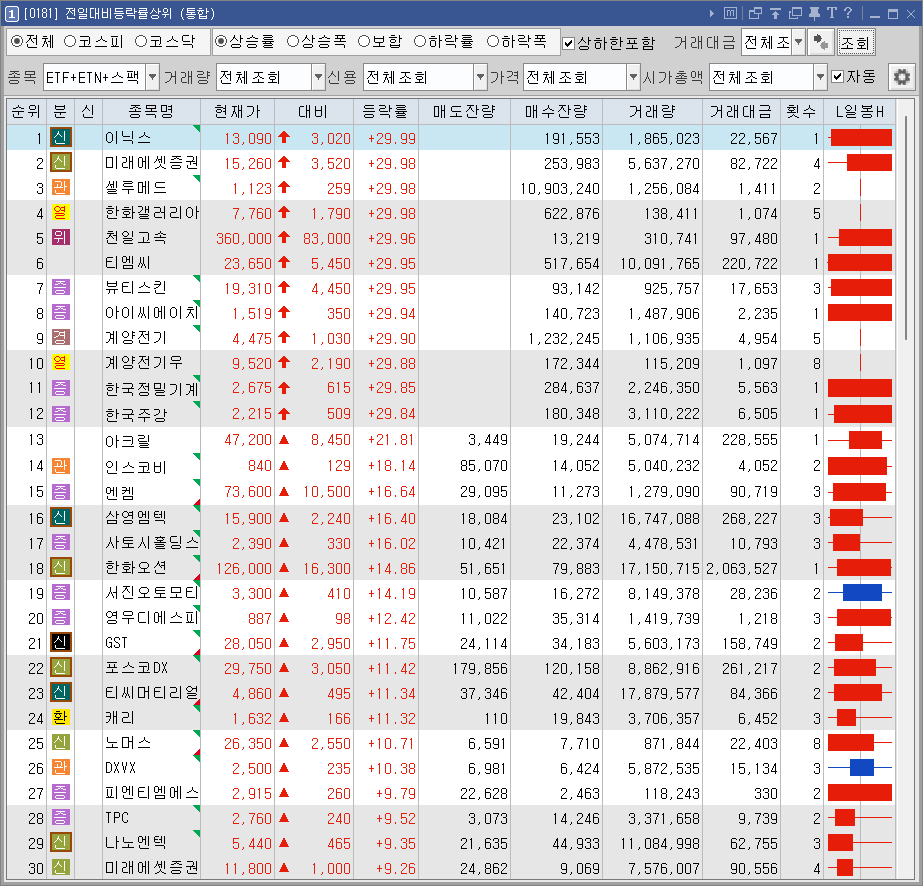Select the 코스피 radio button
The height and width of the screenshot is (886, 923).
point(70,41)
